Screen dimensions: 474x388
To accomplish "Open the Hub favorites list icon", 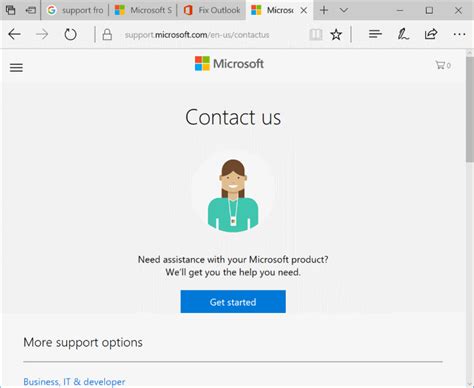I will [x=375, y=34].
